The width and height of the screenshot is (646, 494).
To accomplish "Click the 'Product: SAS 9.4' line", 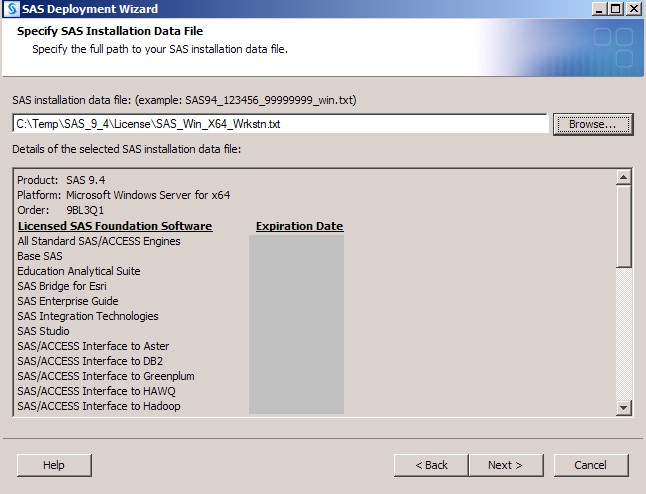I will click(61, 180).
